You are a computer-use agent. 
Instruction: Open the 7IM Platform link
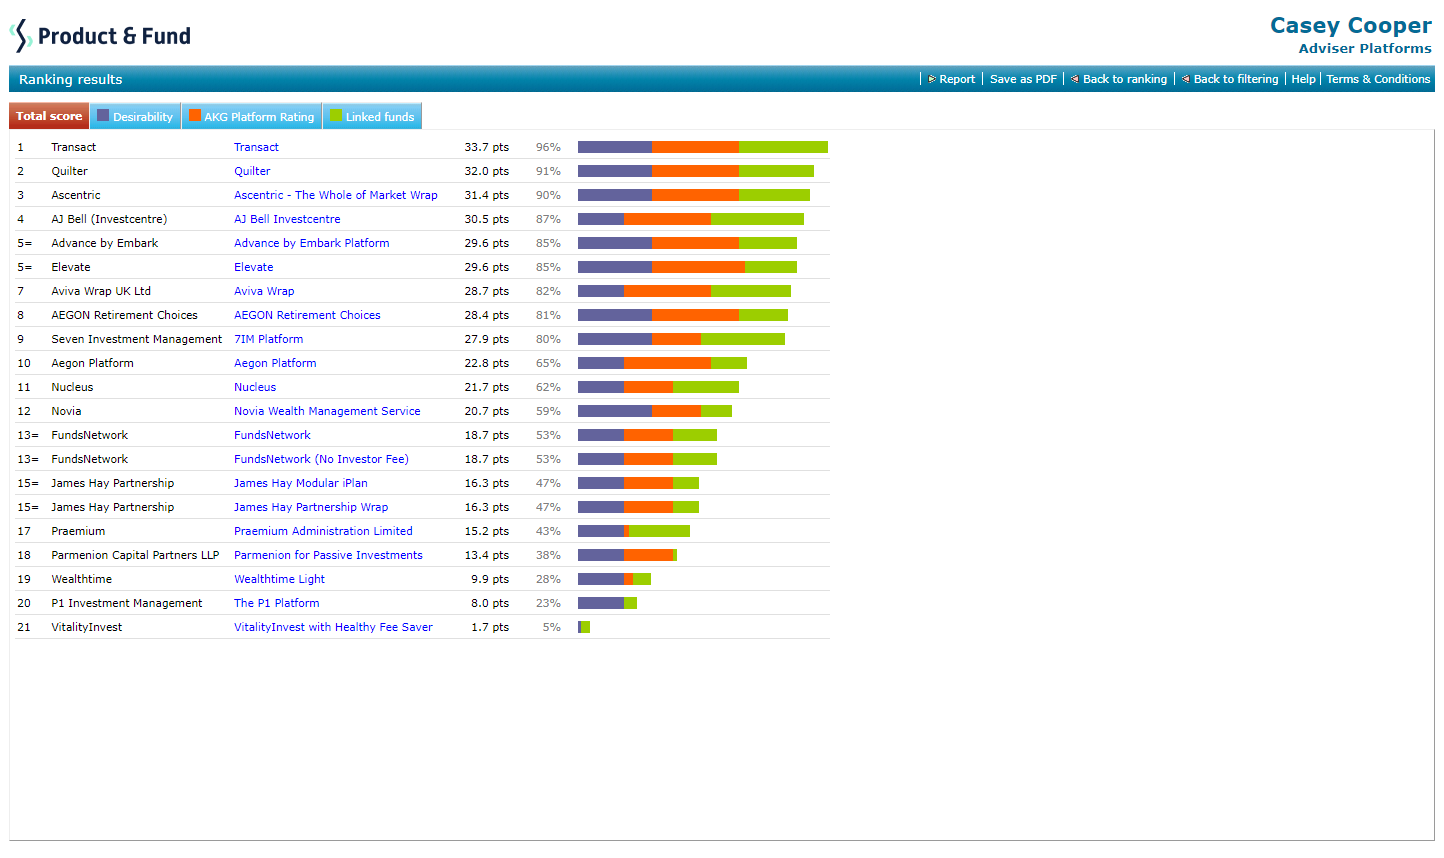click(x=269, y=339)
